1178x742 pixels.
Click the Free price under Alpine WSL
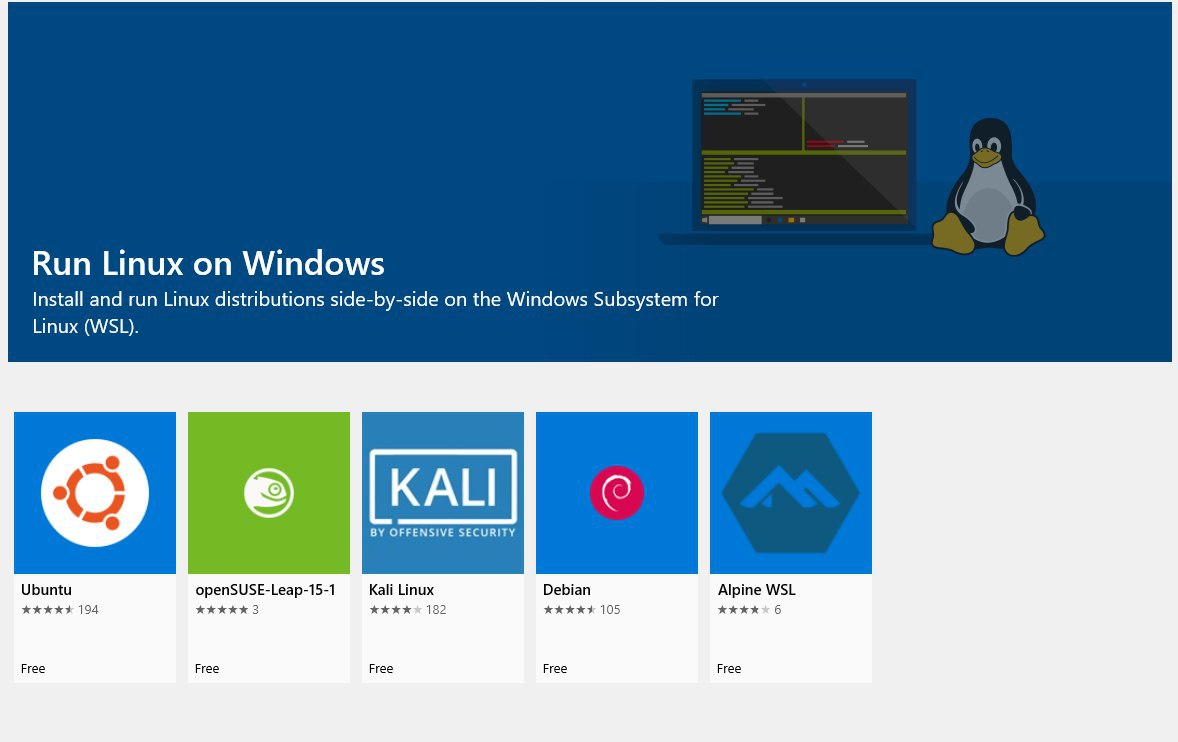pos(729,668)
